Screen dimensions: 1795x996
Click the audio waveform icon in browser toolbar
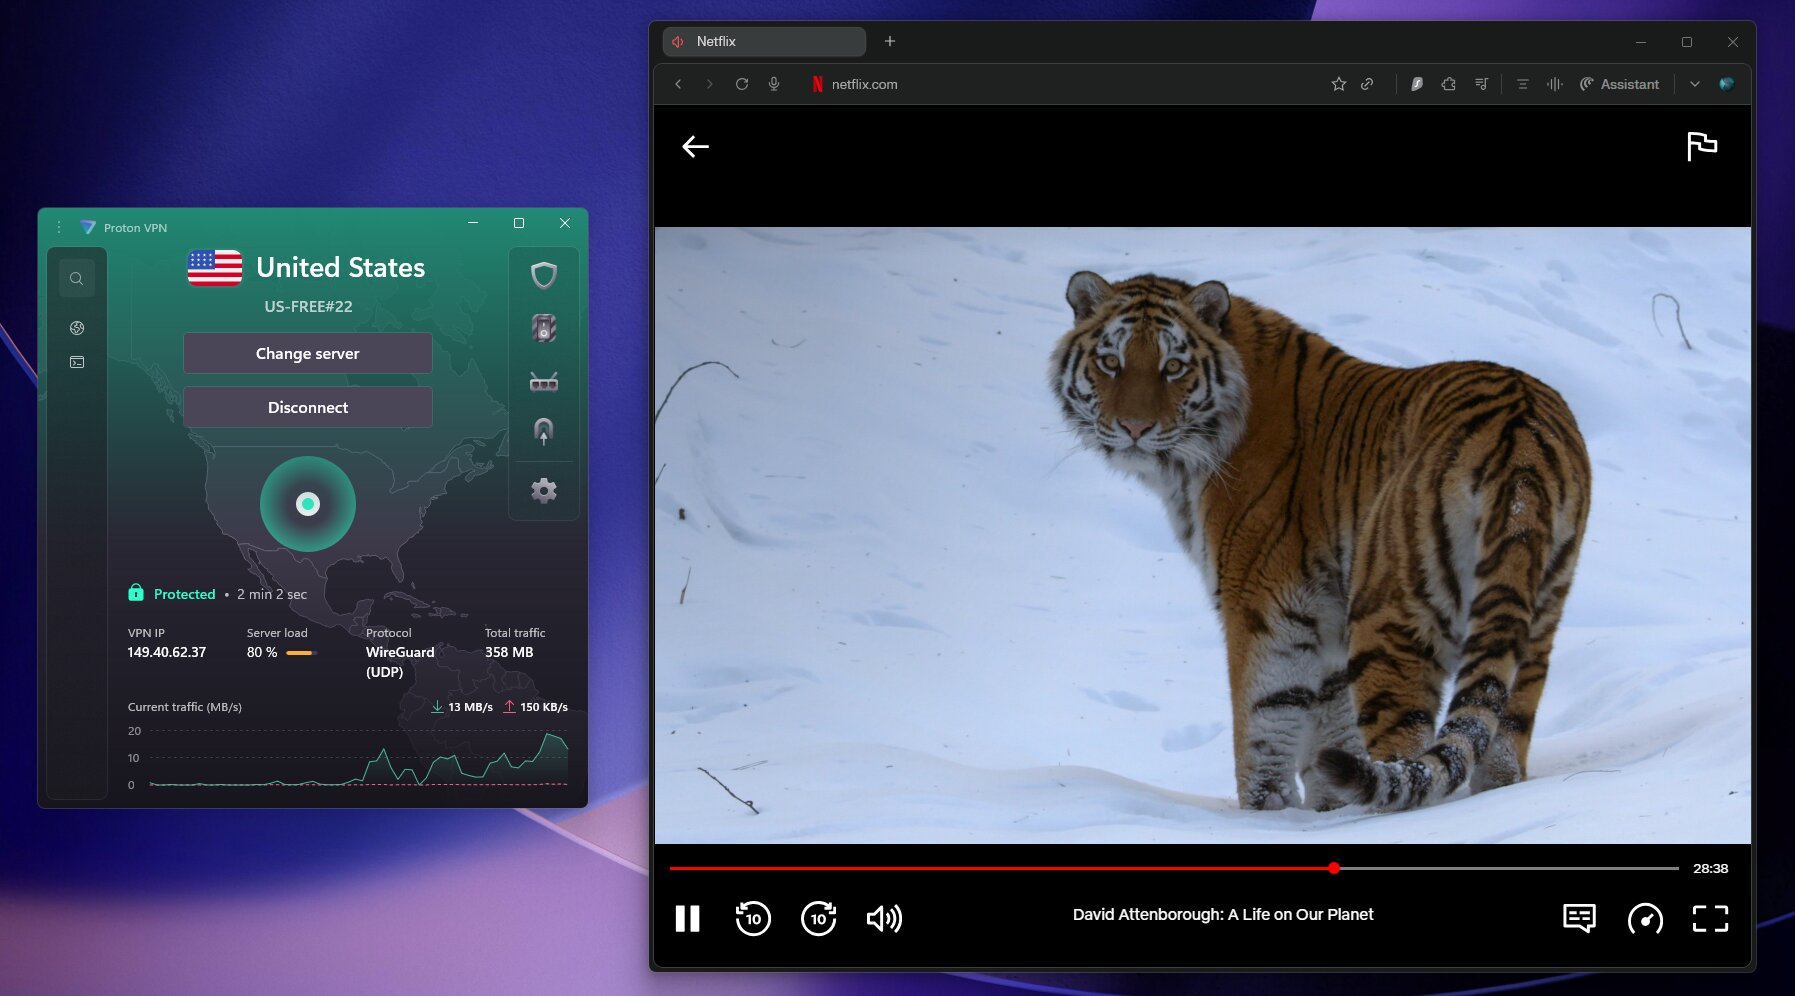[1555, 84]
